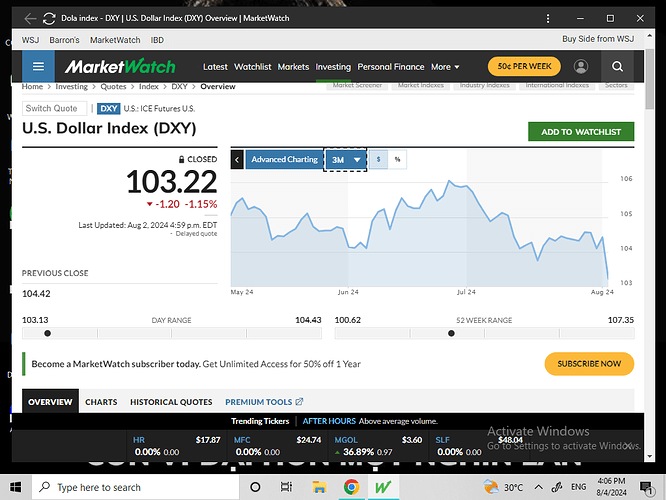The height and width of the screenshot is (500, 666).
Task: Reload the page with refresh icon
Action: point(49,19)
